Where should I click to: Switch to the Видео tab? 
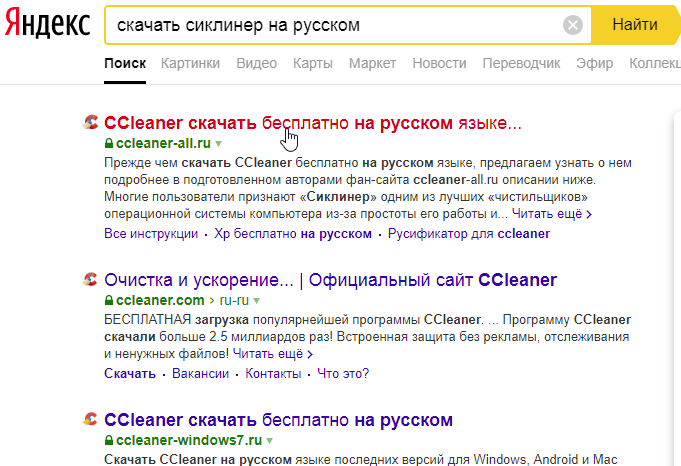coord(256,63)
